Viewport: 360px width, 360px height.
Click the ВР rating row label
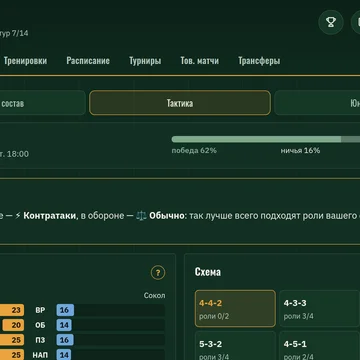pyautogui.click(x=40, y=310)
